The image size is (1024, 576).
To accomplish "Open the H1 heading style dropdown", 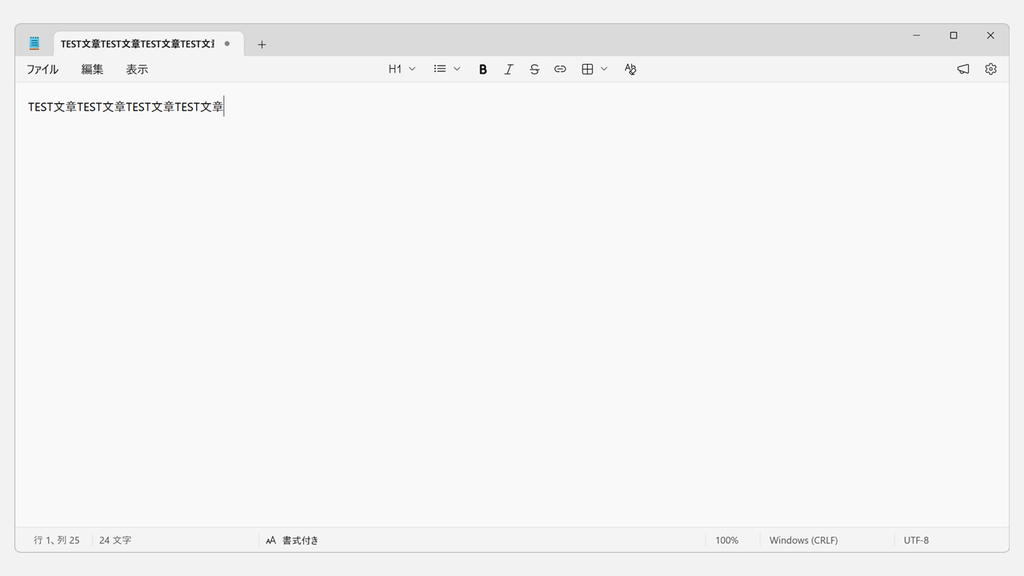I will 402,69.
